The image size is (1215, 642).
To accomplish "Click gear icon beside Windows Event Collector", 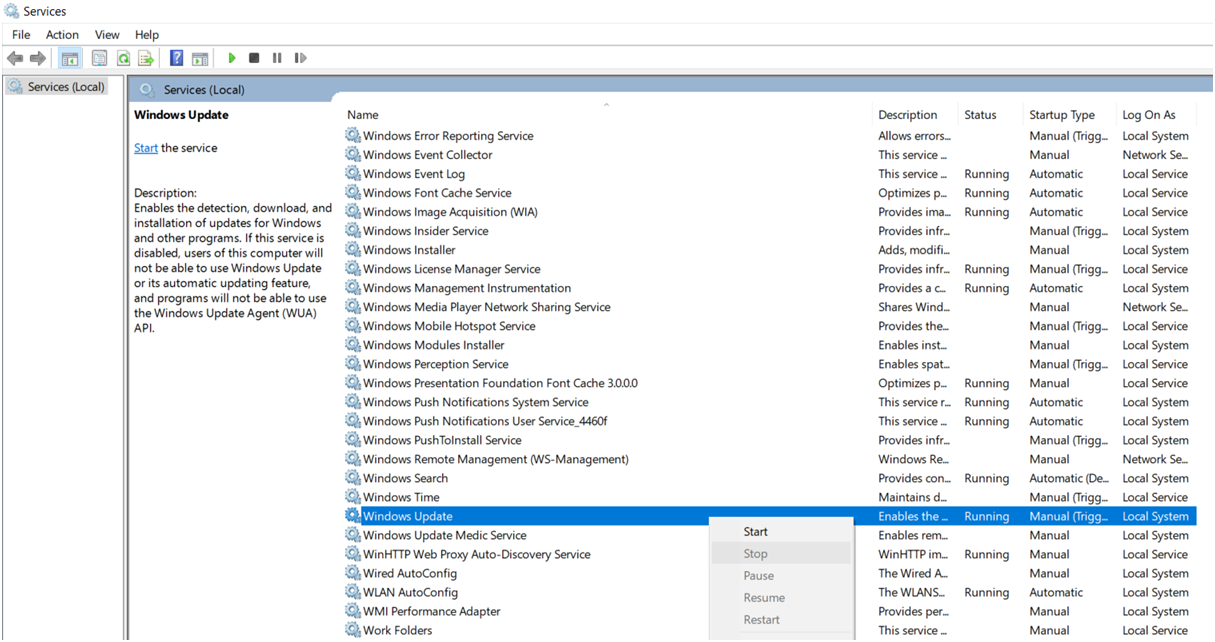I will point(353,154).
